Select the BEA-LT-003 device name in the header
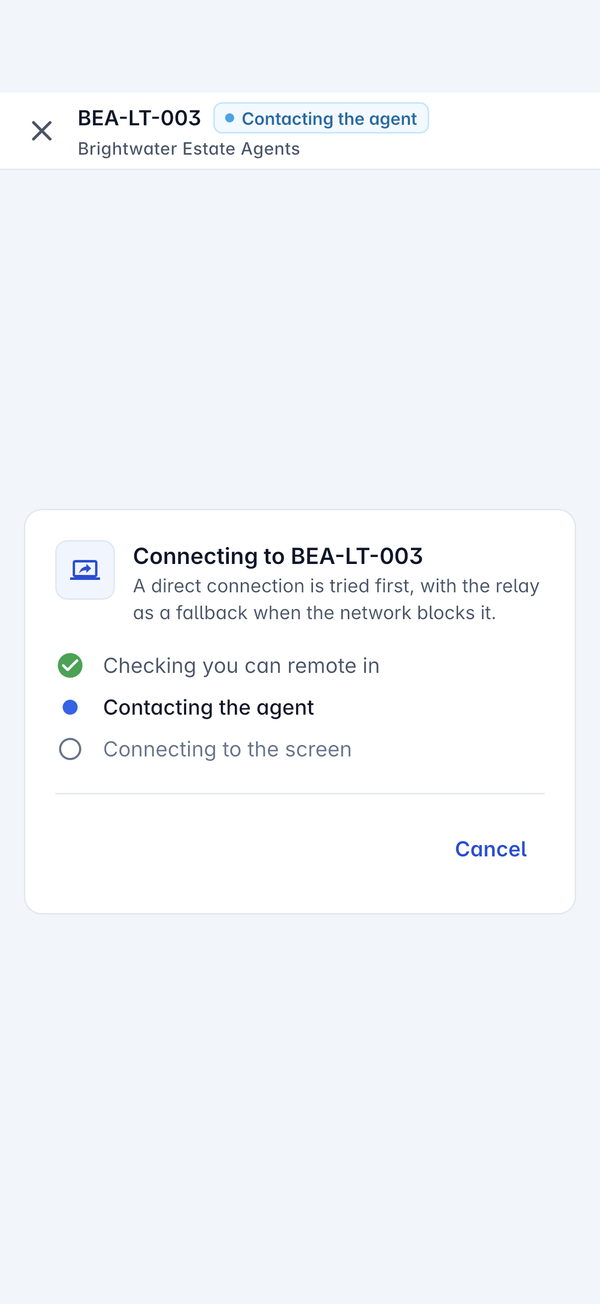600x1304 pixels. (x=139, y=118)
